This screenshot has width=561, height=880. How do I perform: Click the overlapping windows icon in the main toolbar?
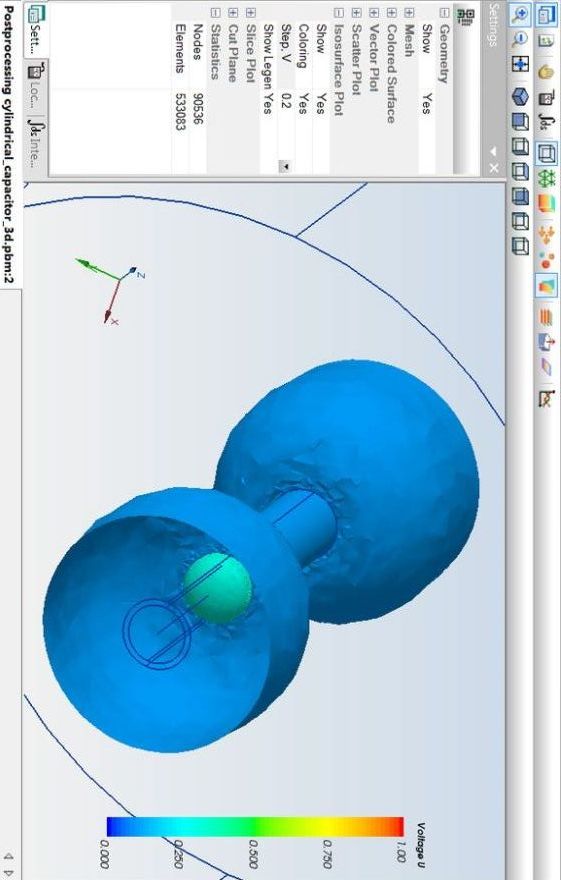click(546, 15)
